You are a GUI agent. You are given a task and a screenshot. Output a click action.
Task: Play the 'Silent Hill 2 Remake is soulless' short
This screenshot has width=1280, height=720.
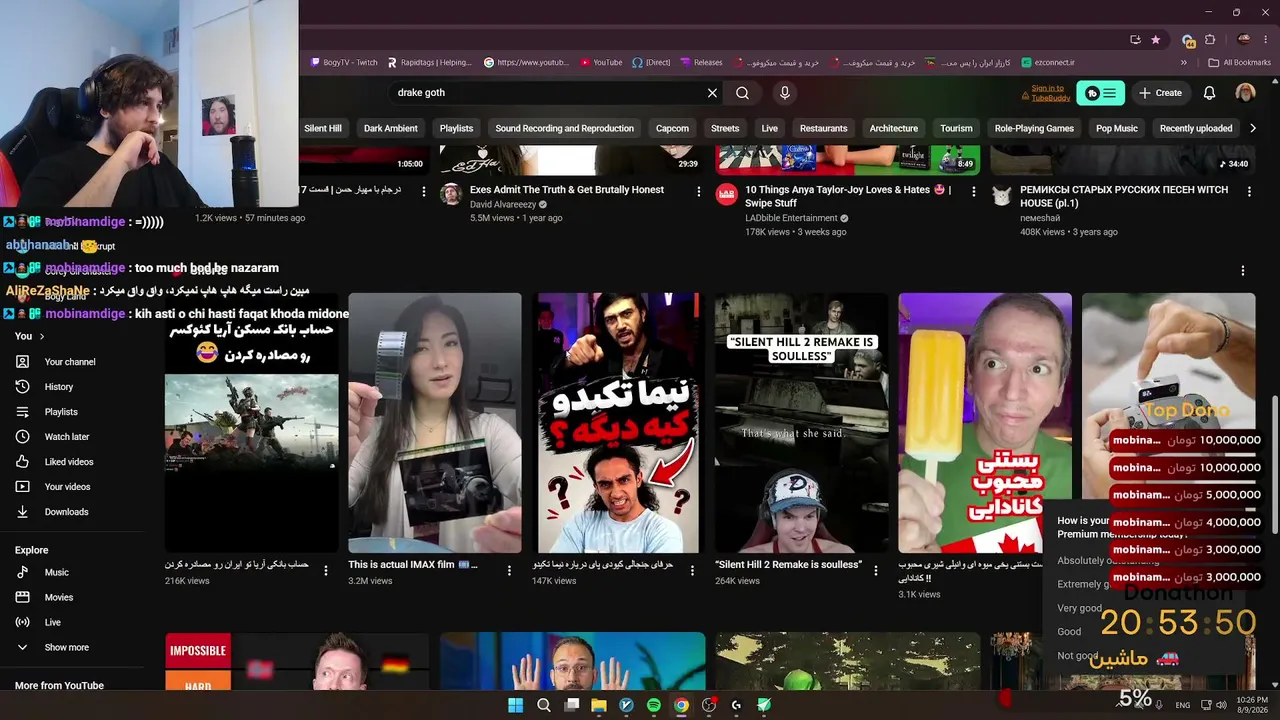pyautogui.click(x=801, y=423)
